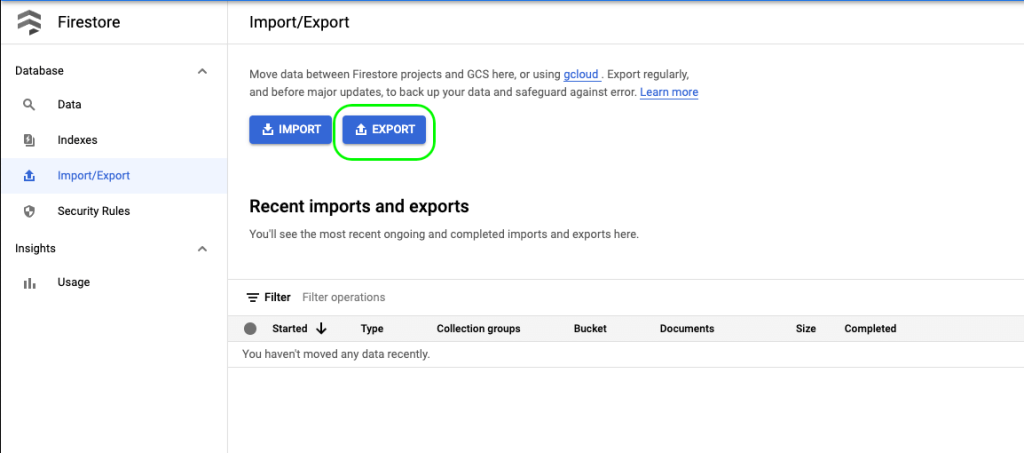Click the Import/Export upload icon in sidebar
Viewport: 1024px width, 453px height.
(29, 176)
